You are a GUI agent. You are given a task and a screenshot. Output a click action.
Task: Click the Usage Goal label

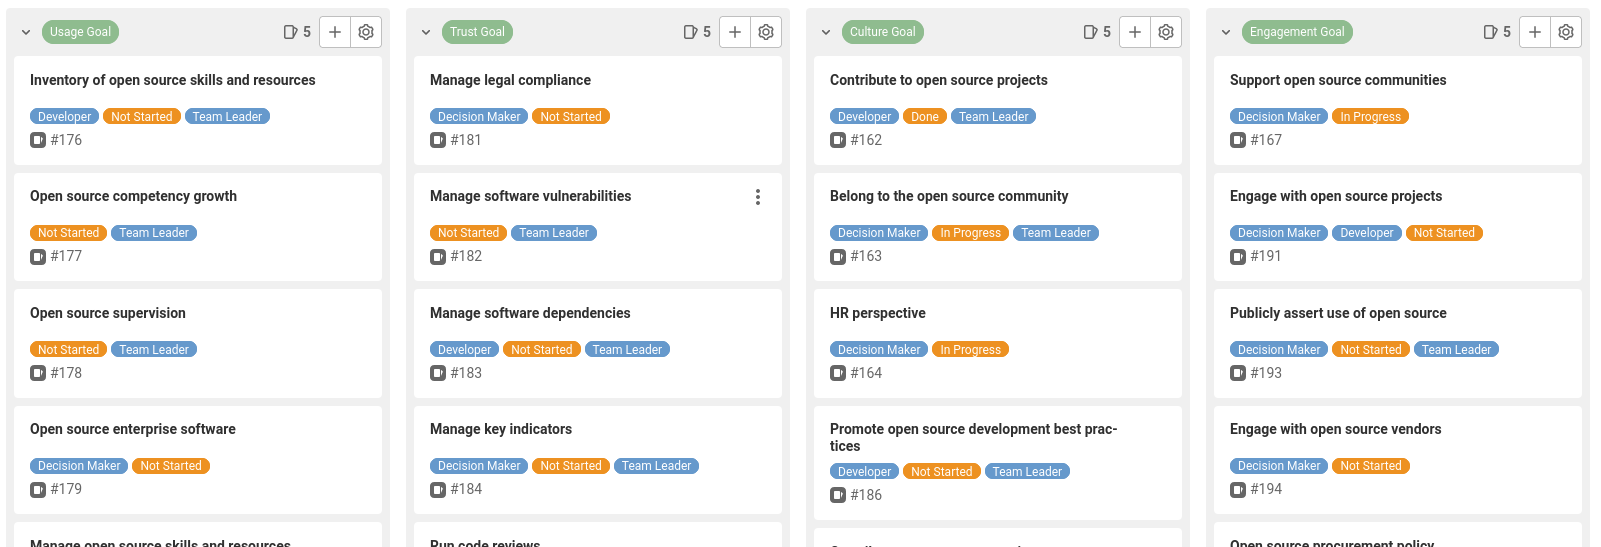pos(80,32)
